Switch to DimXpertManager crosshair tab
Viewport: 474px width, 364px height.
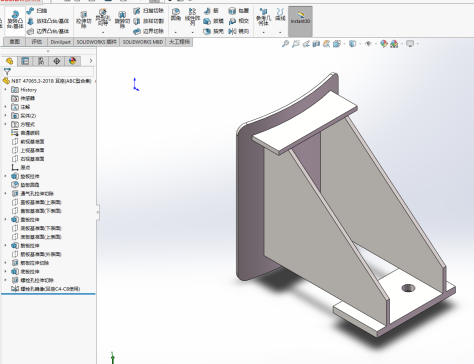pos(57,61)
